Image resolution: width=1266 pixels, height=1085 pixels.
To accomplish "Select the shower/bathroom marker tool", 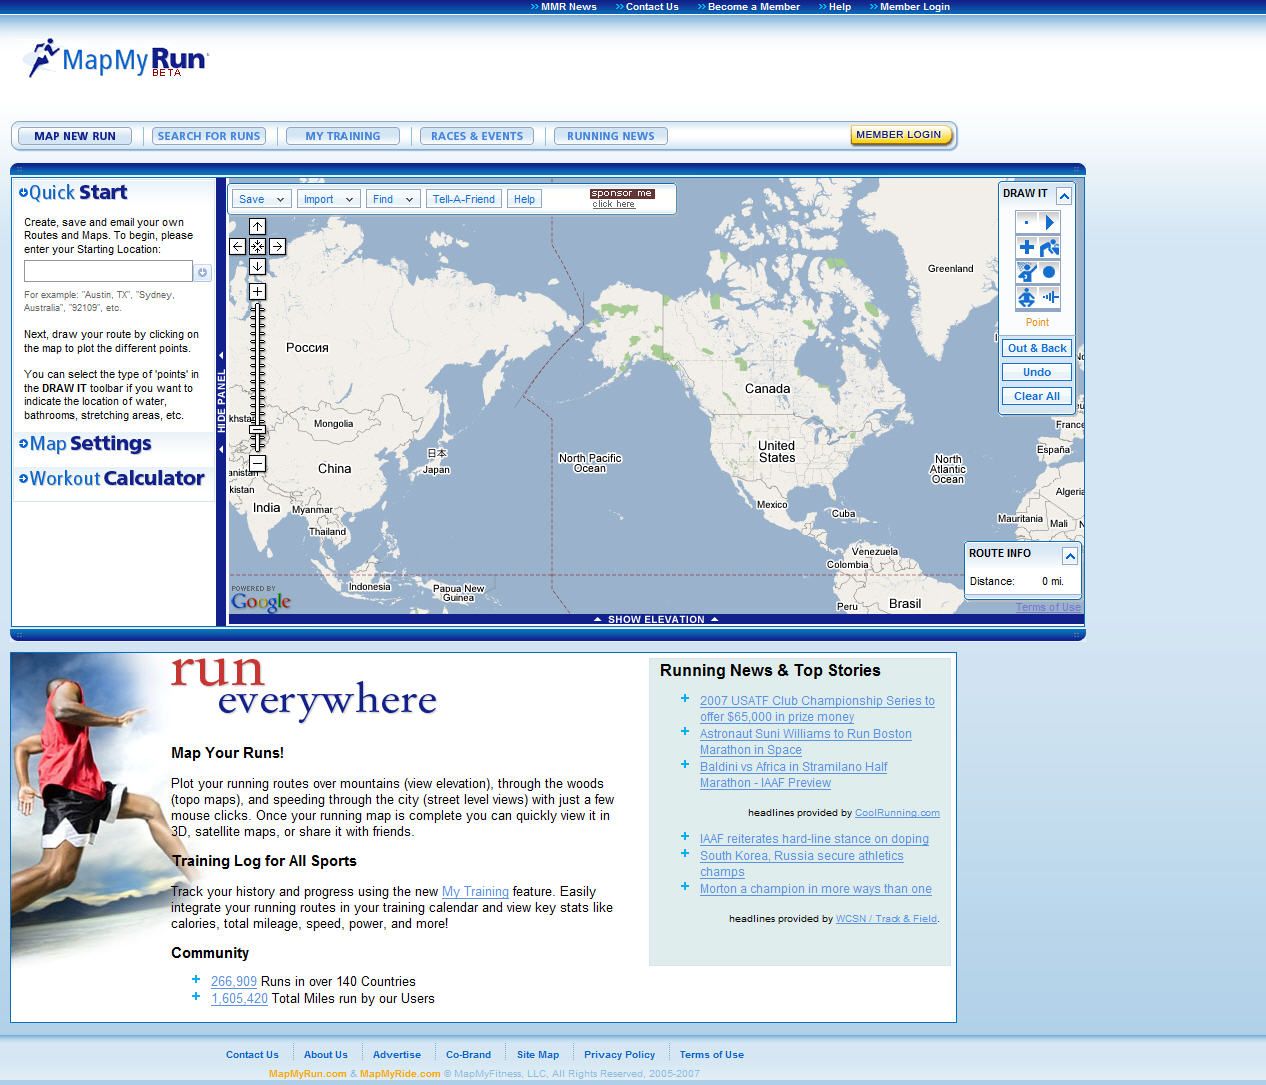I will (1026, 272).
